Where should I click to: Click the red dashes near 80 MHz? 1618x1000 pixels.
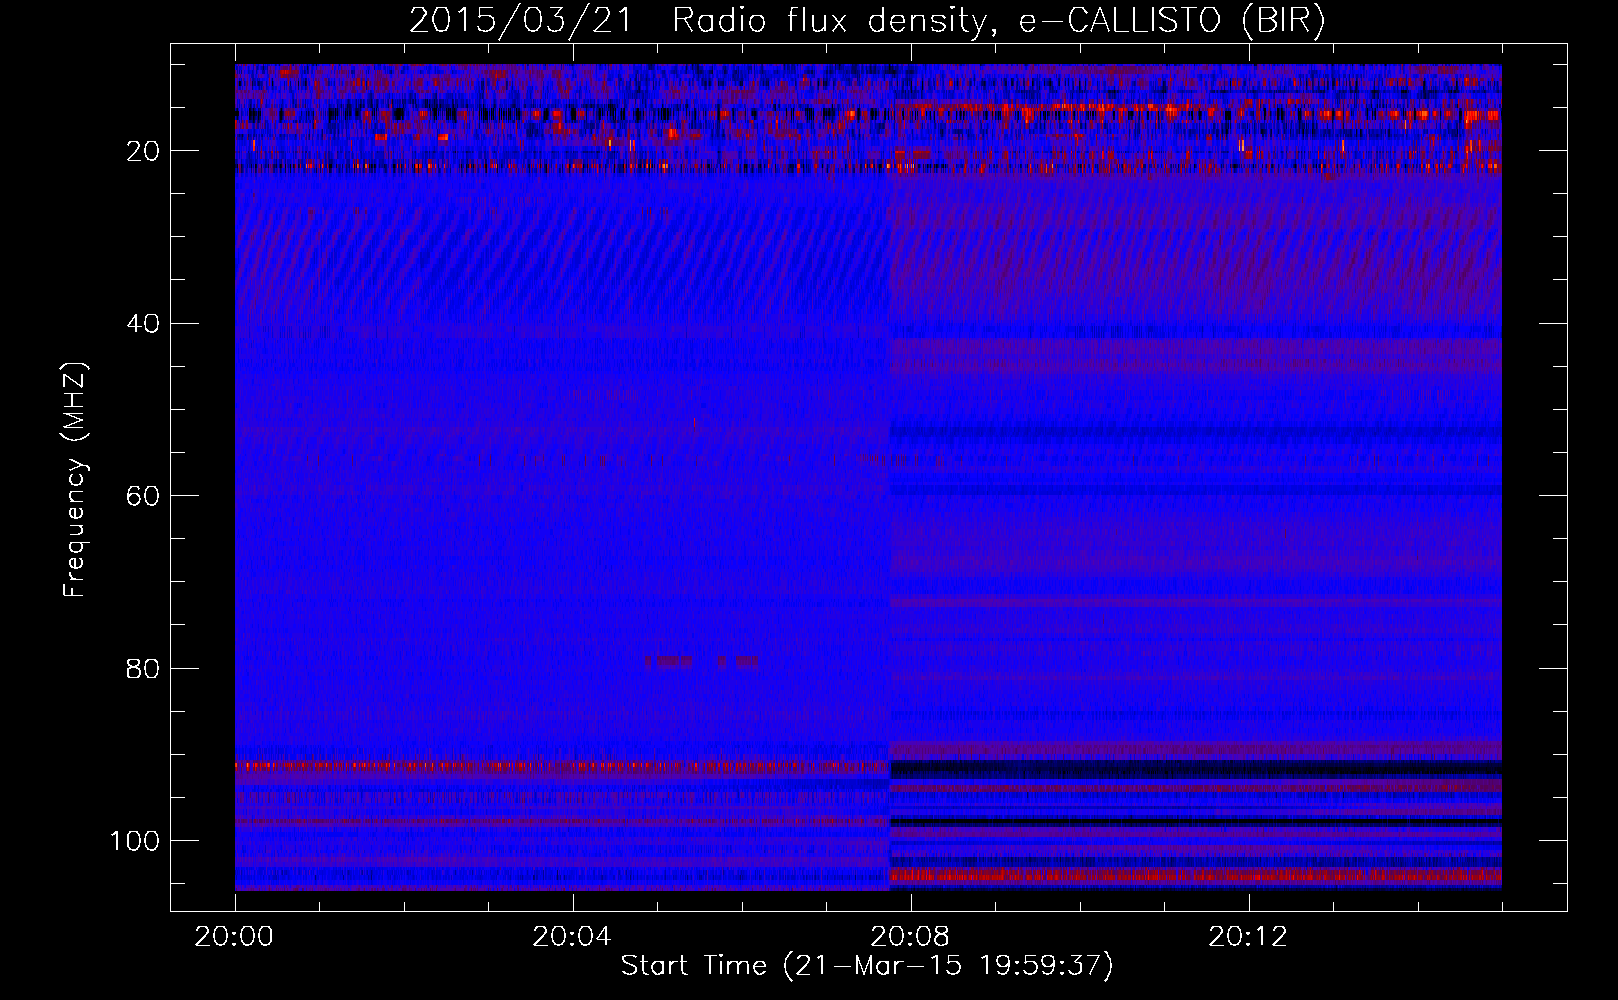pos(701,661)
